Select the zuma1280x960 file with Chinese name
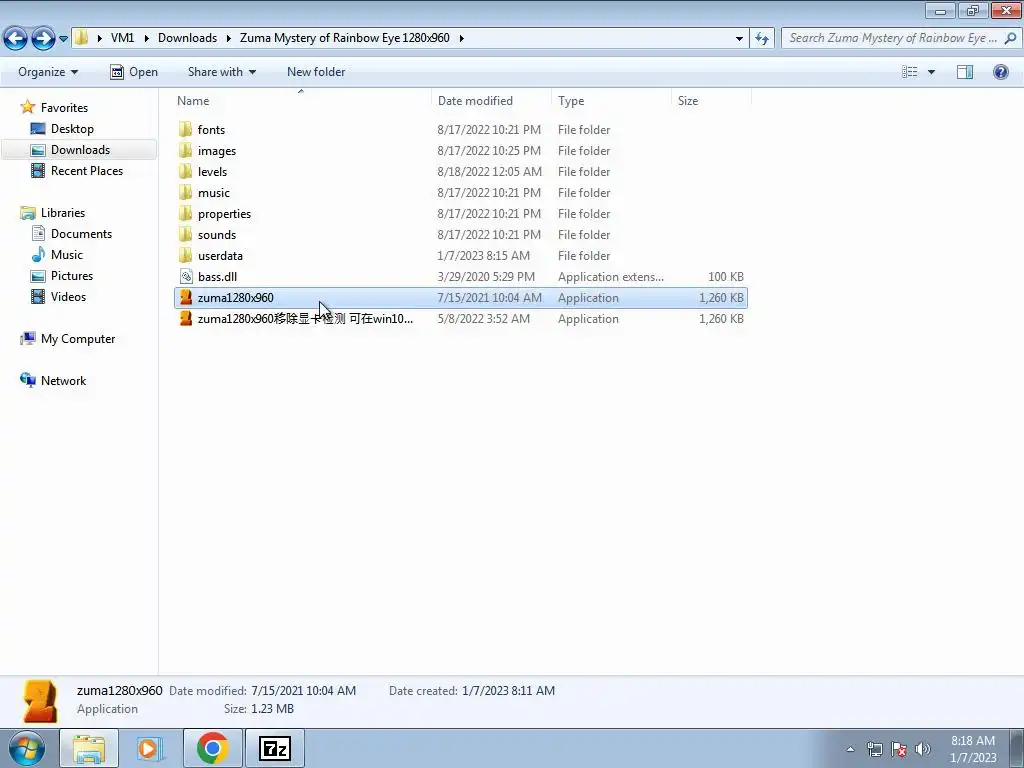This screenshot has height=768, width=1024. (x=460, y=319)
